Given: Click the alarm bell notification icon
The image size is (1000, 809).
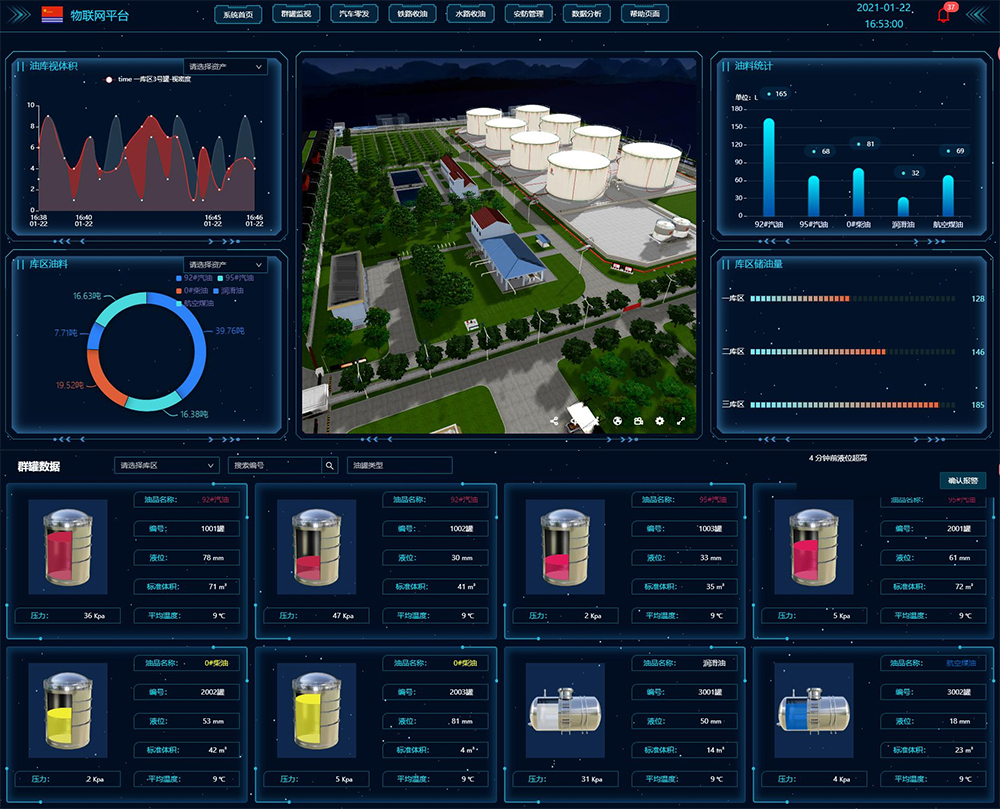Looking at the screenshot, I should [x=943, y=15].
